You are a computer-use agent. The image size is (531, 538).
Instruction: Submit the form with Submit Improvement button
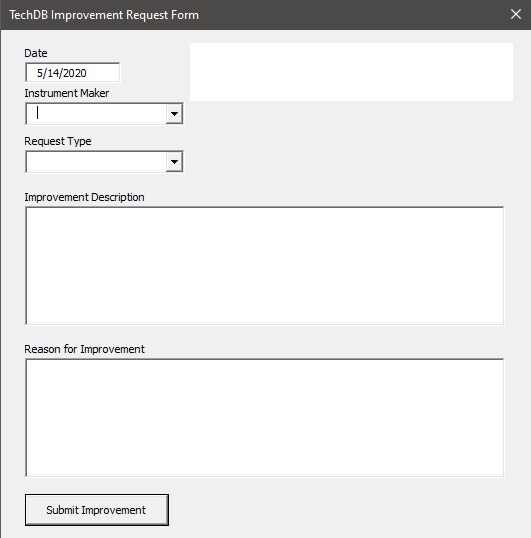97,510
